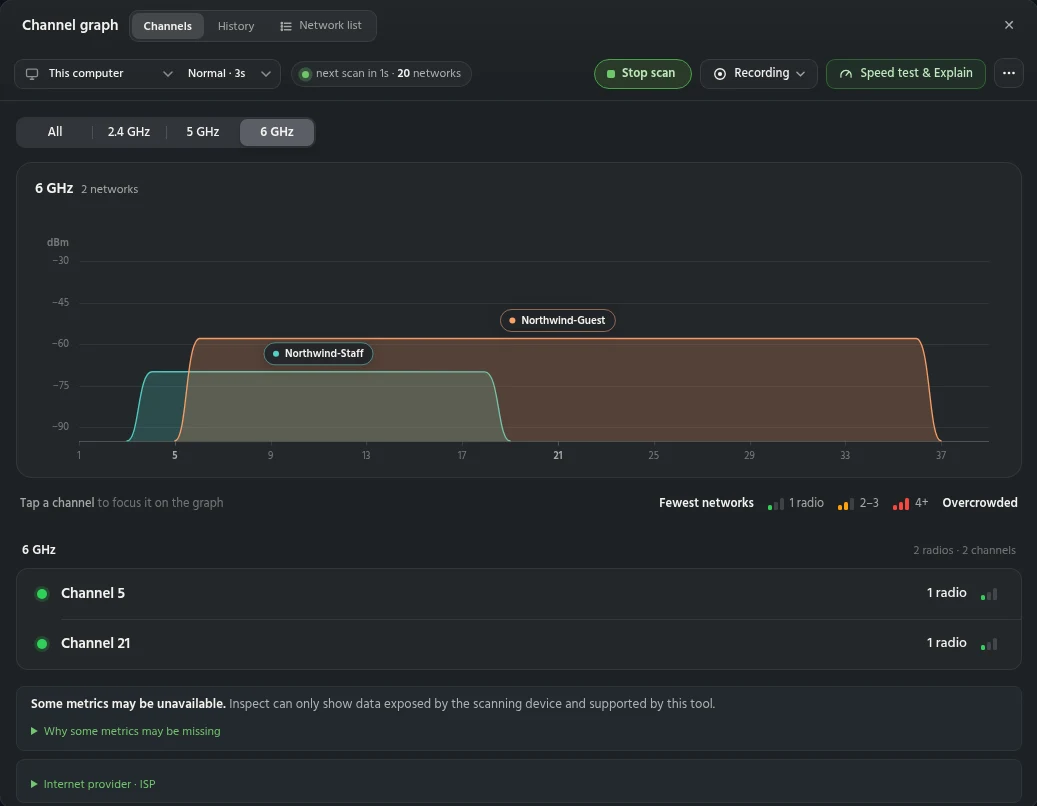Click signal bars icon in Channel 5 row
This screenshot has width=1037, height=806.
tap(989, 594)
